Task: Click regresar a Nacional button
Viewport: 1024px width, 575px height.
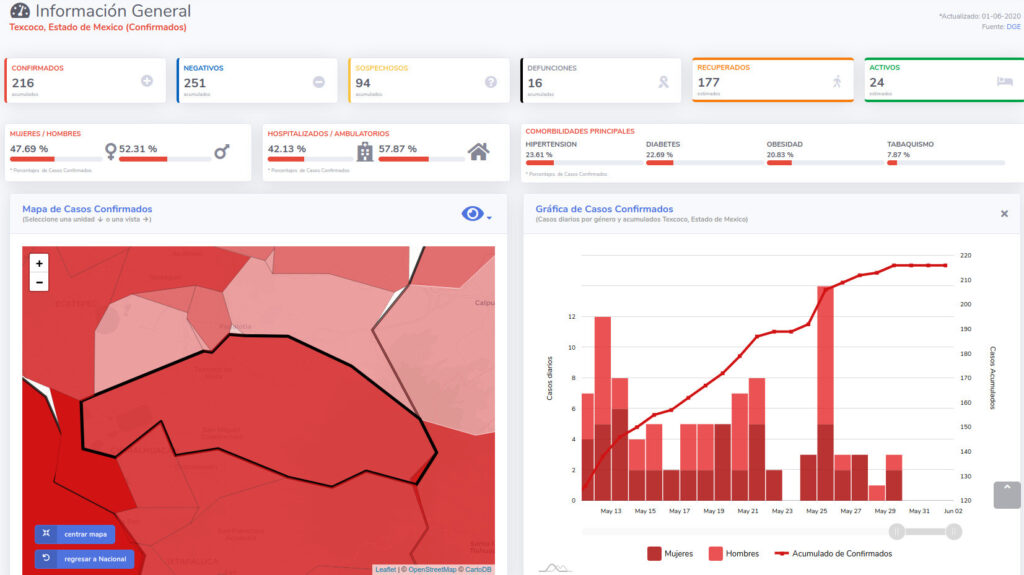Action: (x=84, y=558)
